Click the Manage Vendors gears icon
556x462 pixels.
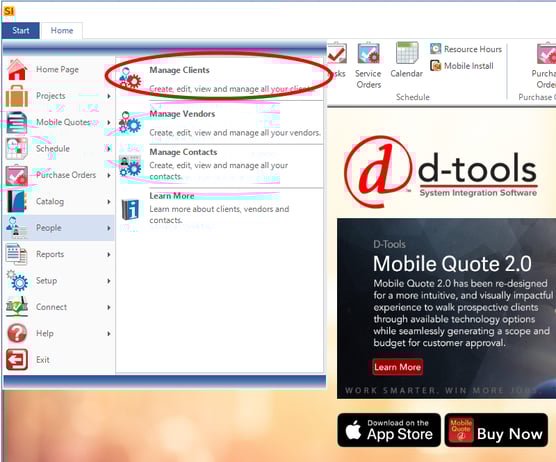coord(130,122)
